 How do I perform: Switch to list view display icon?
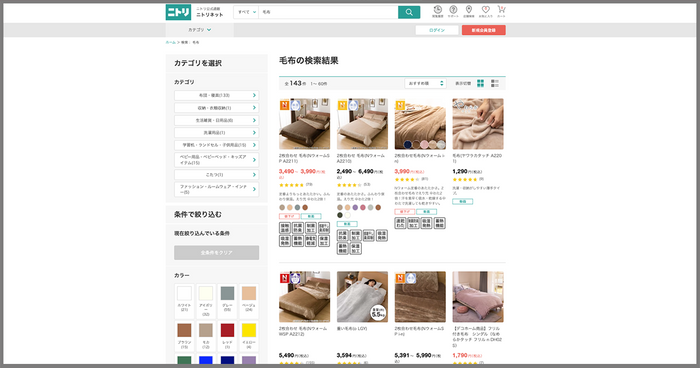495,84
